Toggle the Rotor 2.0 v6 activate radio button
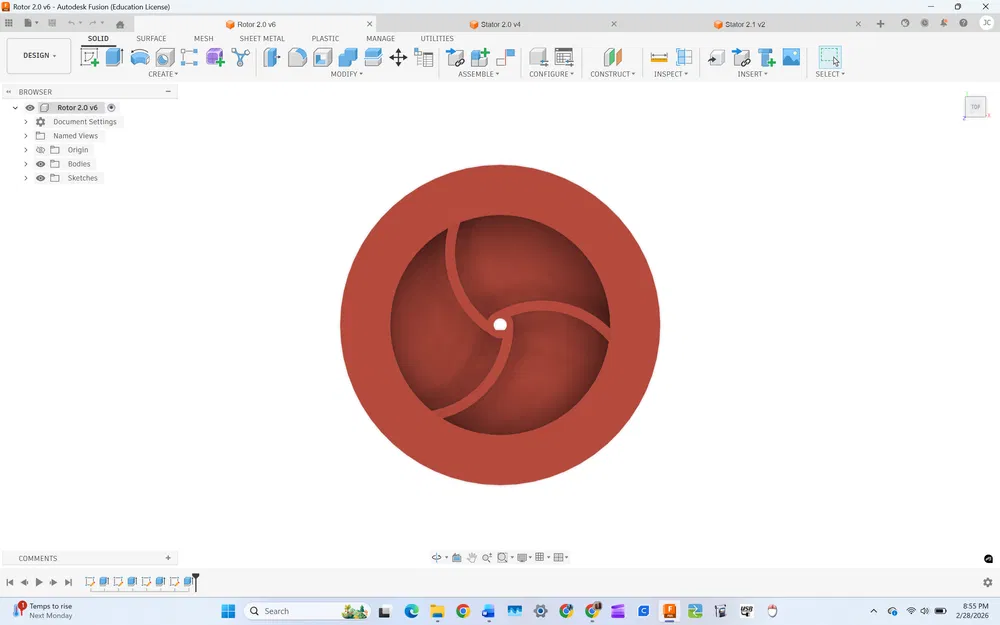The width and height of the screenshot is (1000, 625). pyautogui.click(x=111, y=108)
